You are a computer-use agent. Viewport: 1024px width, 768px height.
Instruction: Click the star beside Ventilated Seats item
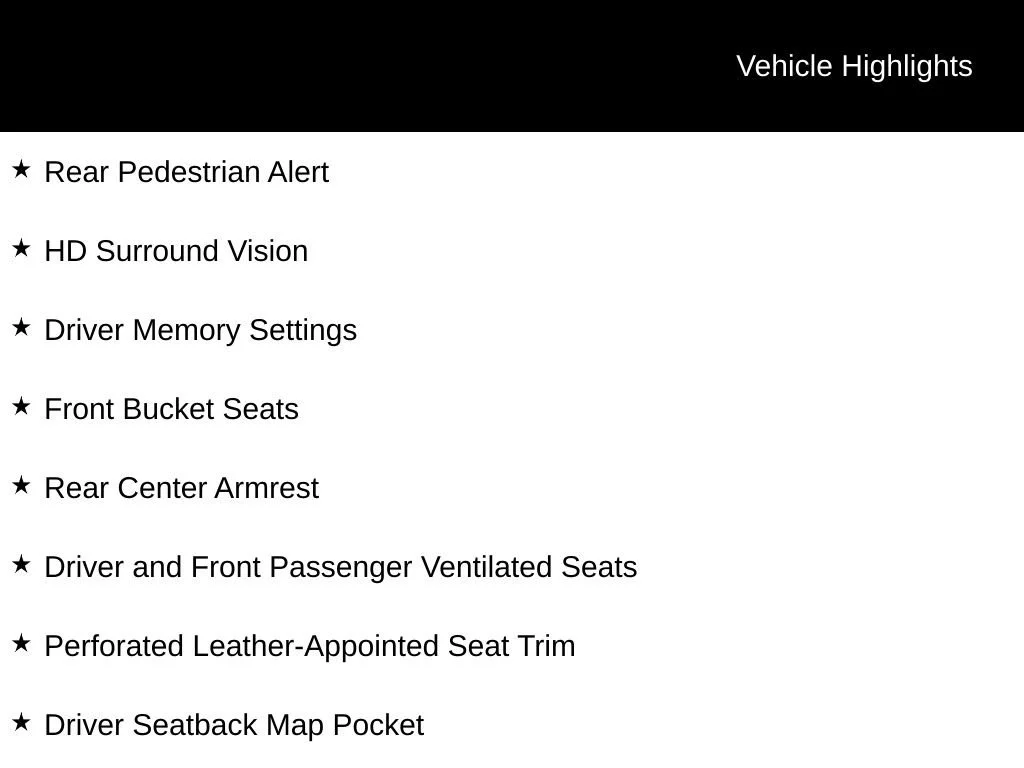point(21,564)
